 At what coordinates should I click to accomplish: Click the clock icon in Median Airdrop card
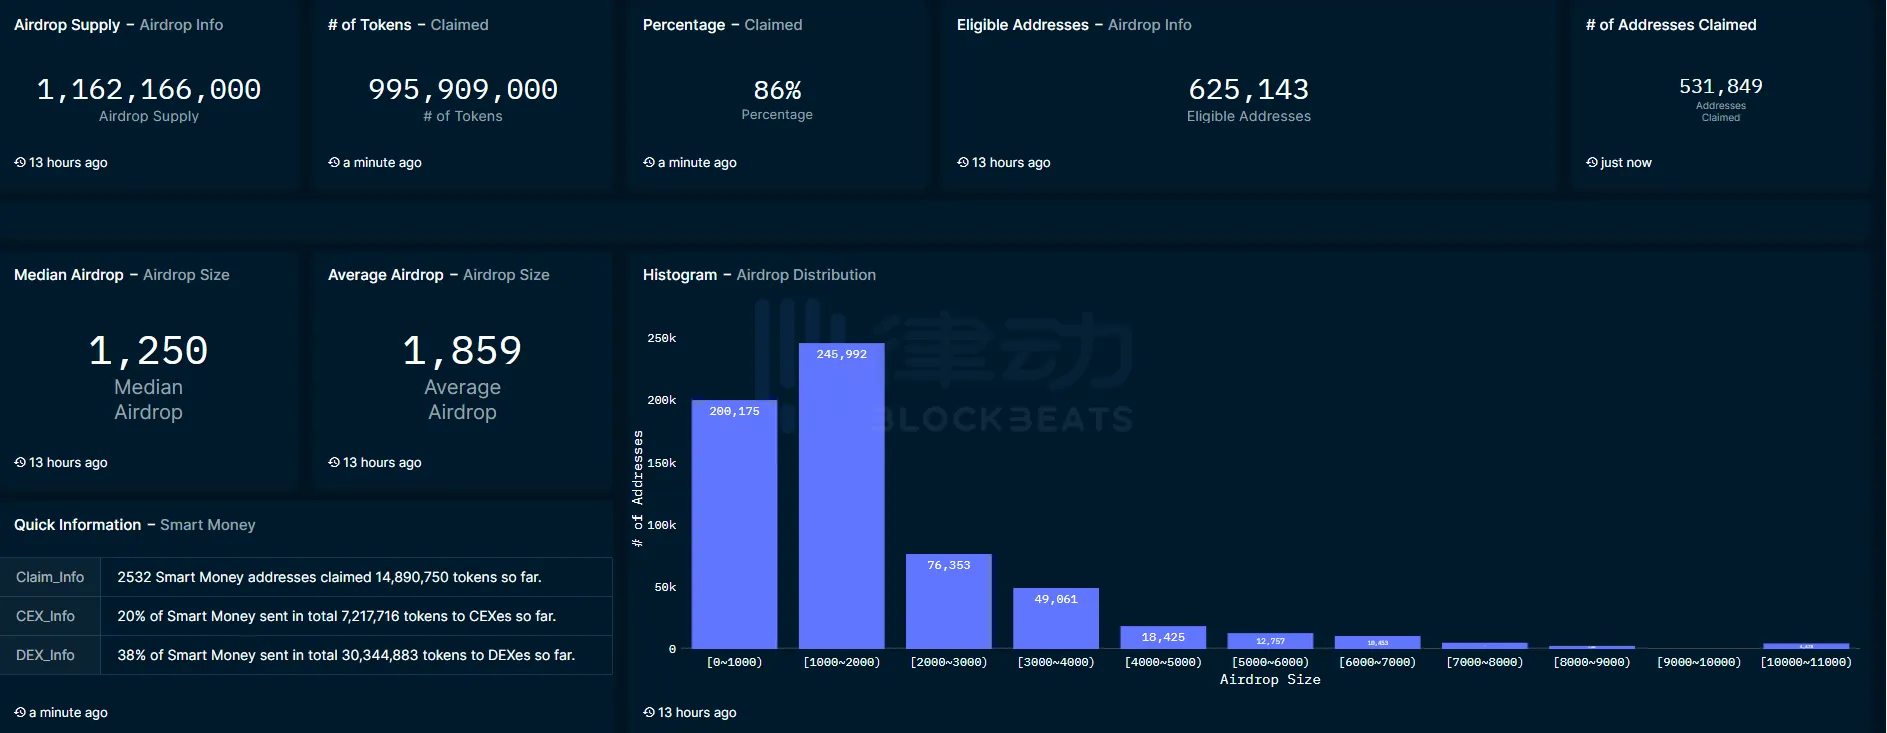click(x=20, y=462)
